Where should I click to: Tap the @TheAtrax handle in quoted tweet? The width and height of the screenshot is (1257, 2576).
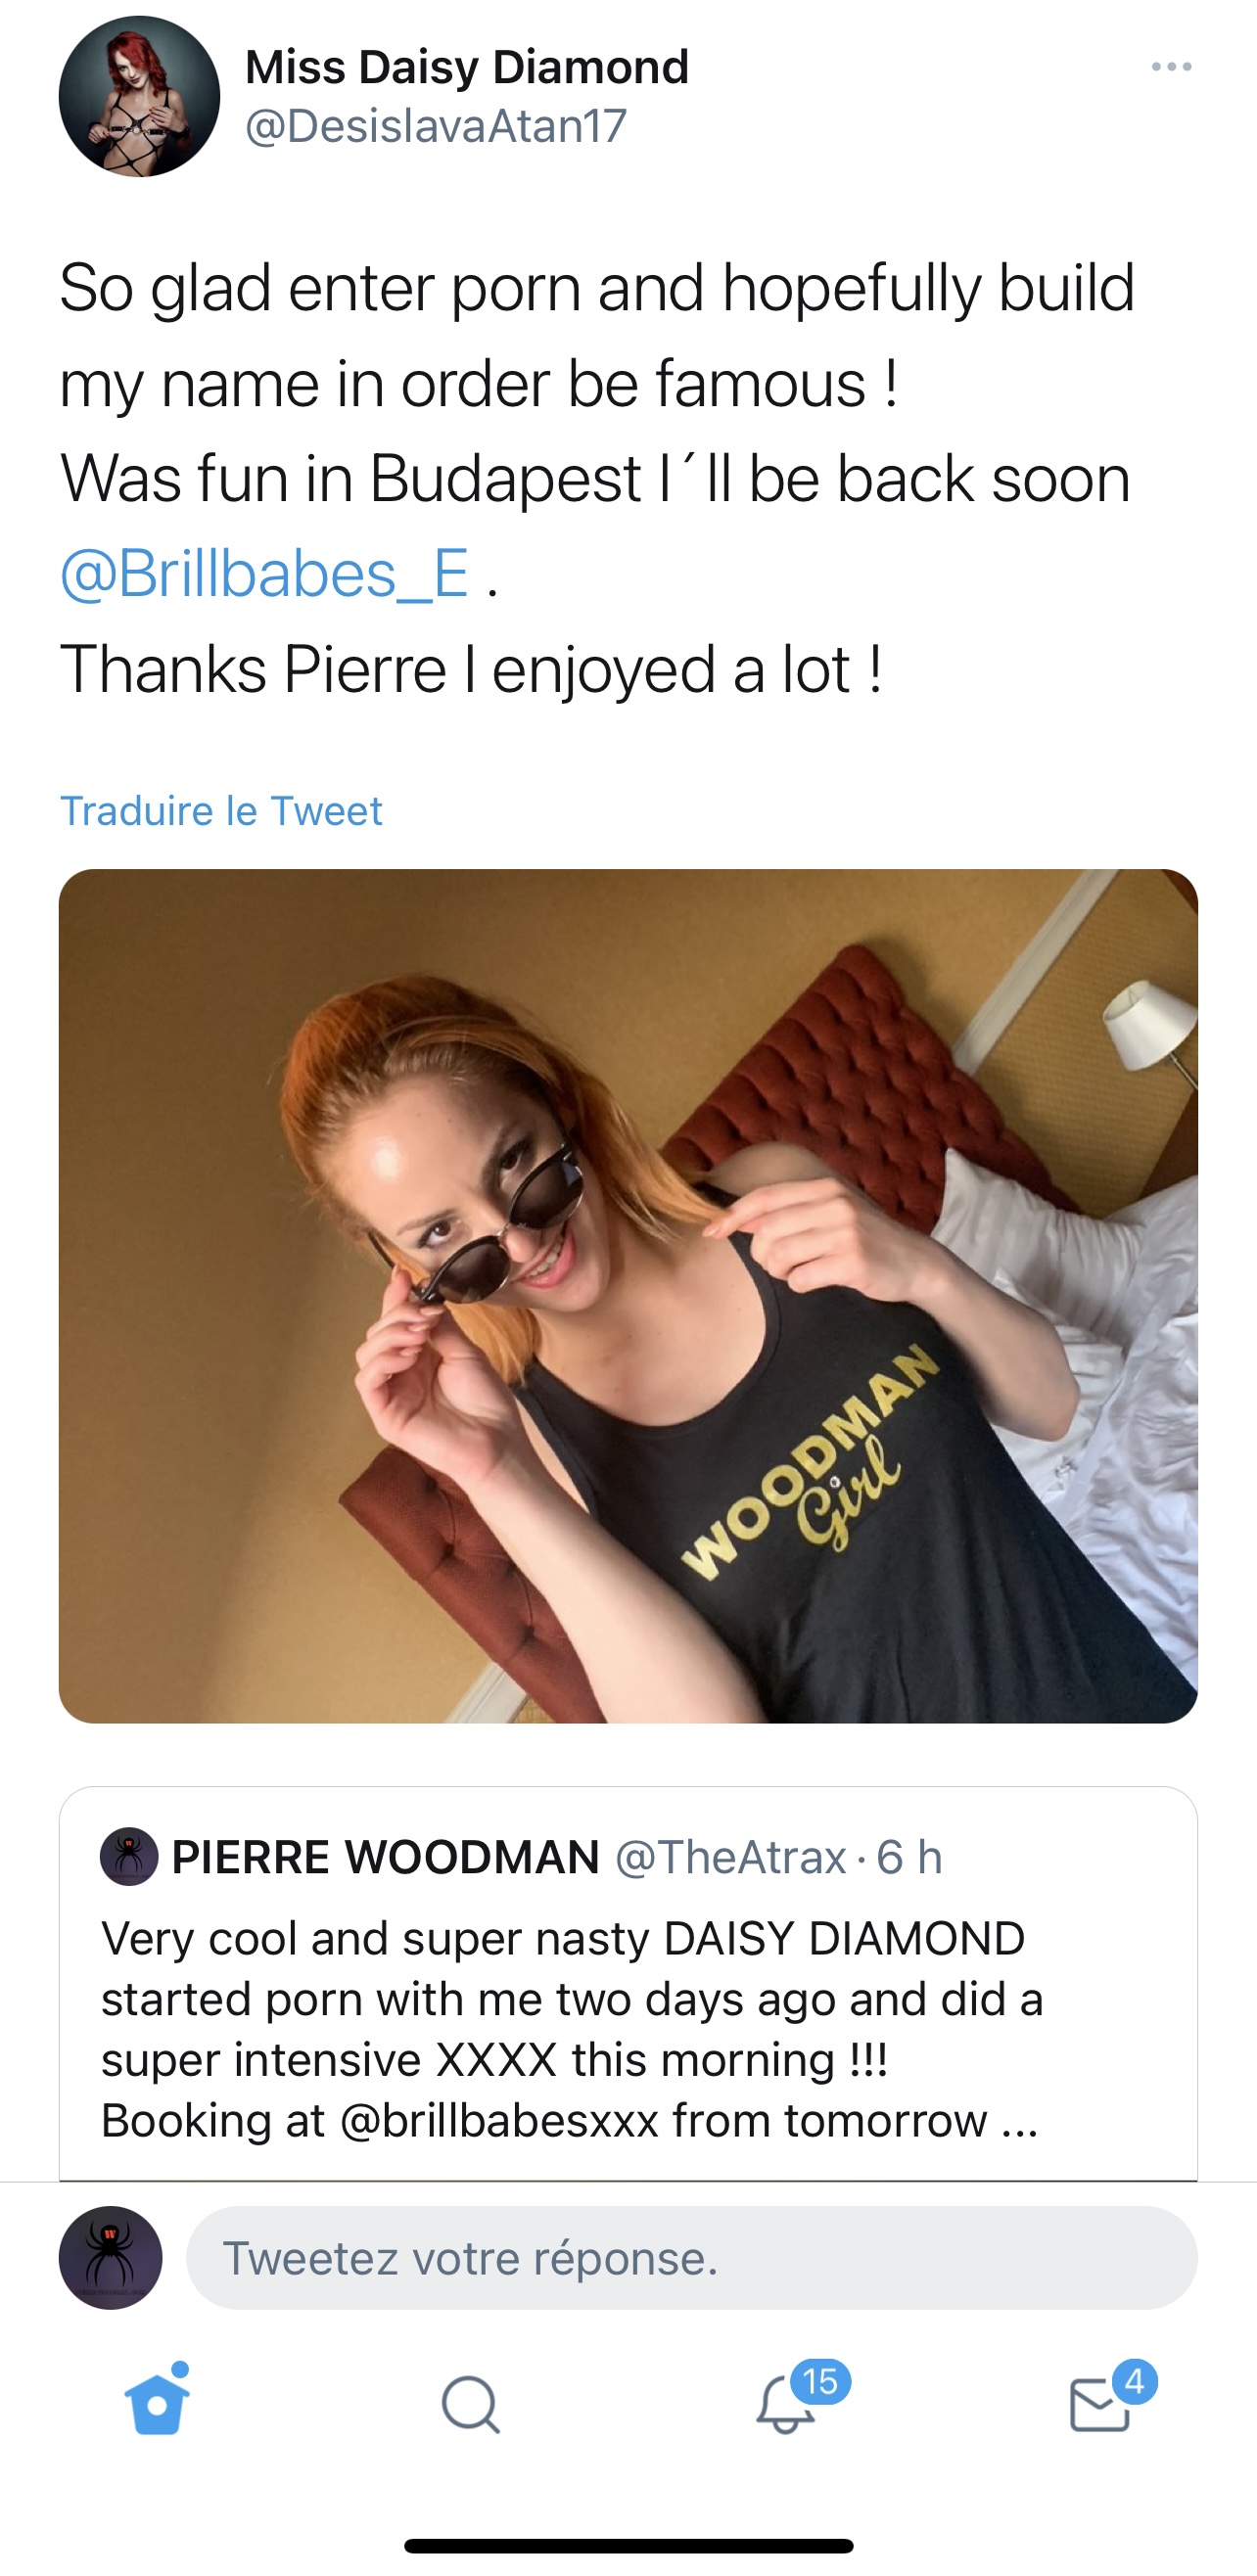click(x=731, y=1857)
